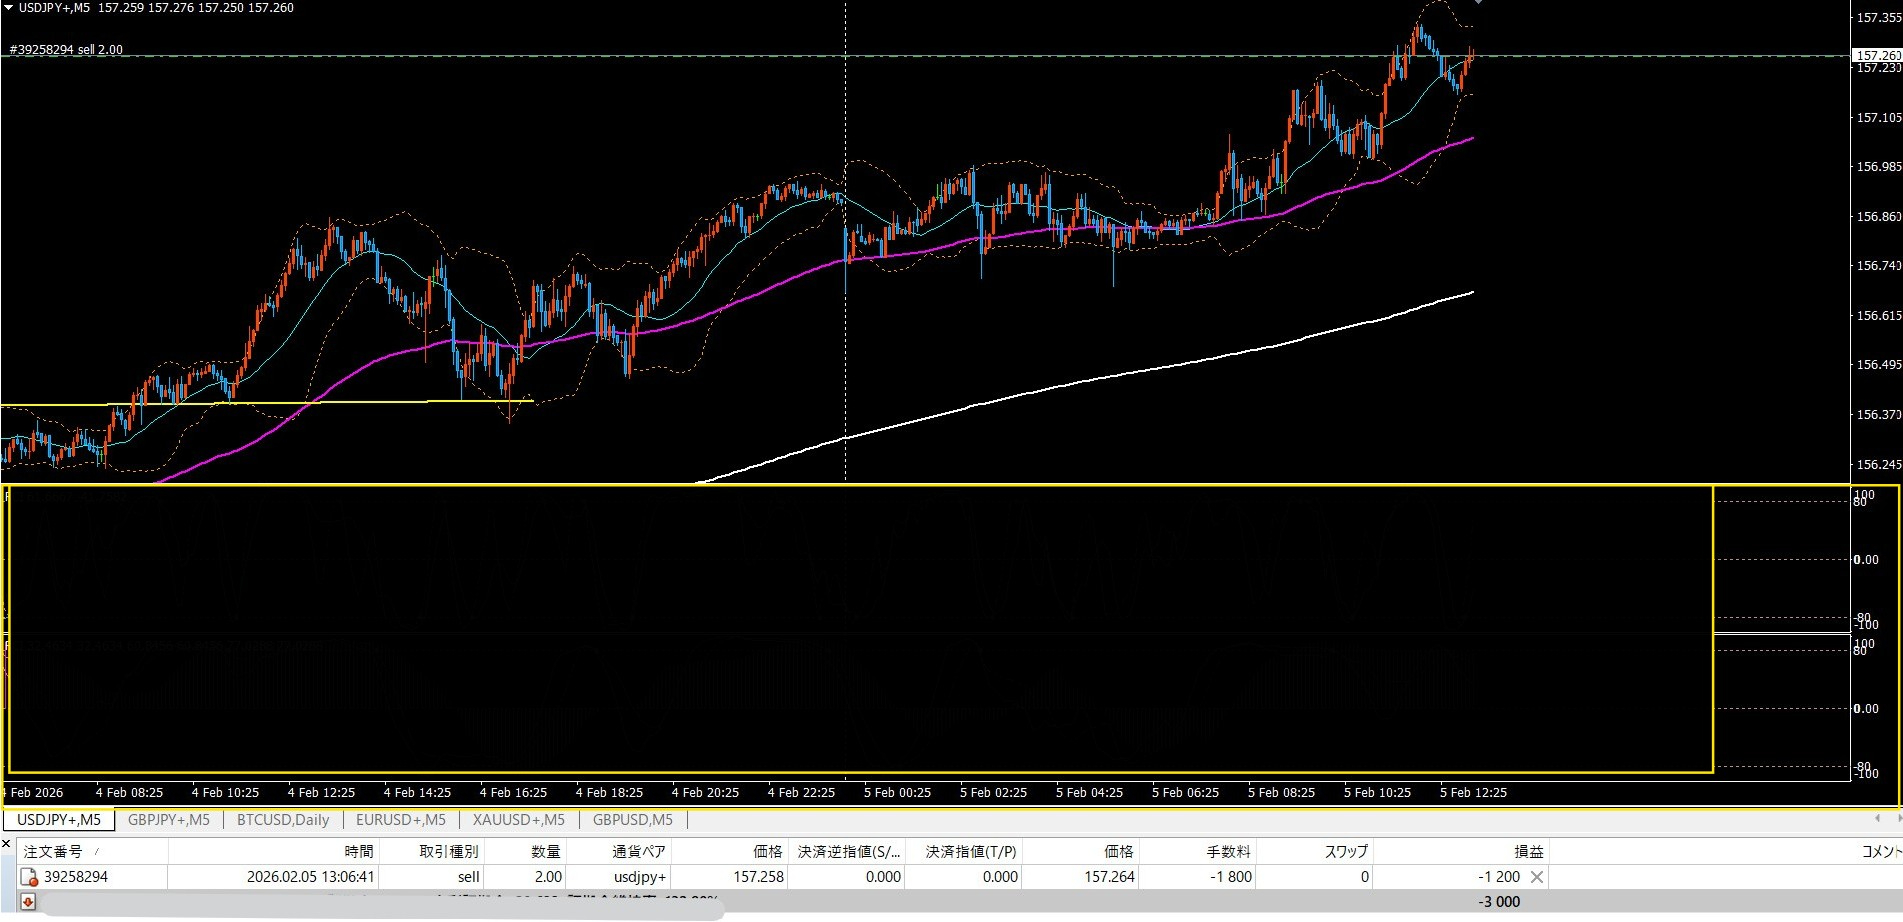Sort orders by 時間 column header
Image resolution: width=1903 pixels, height=922 pixels.
(358, 852)
